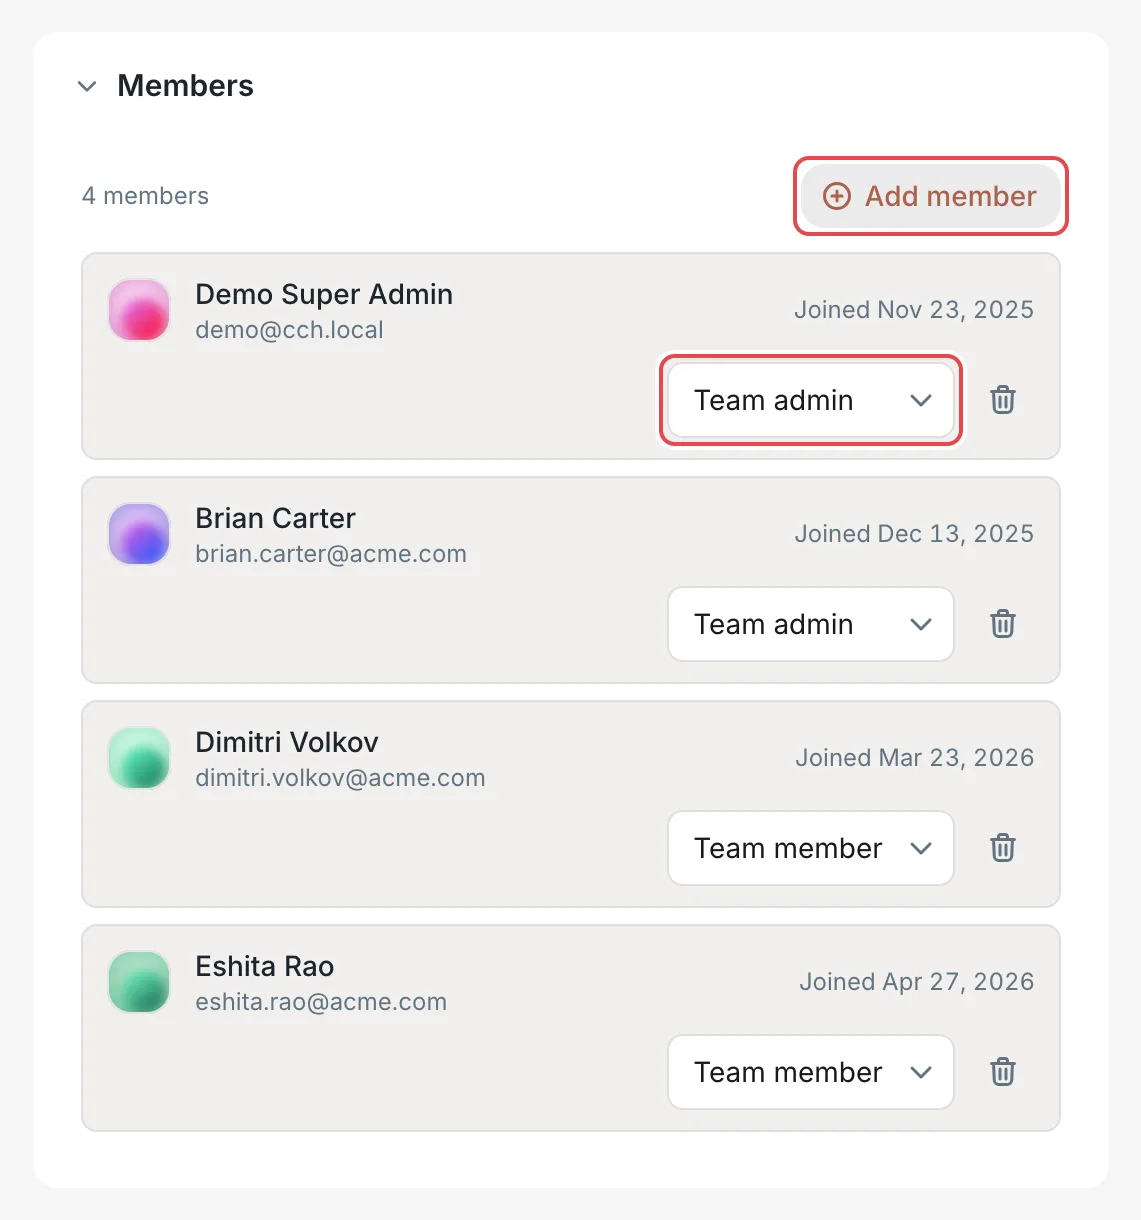Click the Add member button
The width and height of the screenshot is (1141, 1220).
click(x=930, y=196)
